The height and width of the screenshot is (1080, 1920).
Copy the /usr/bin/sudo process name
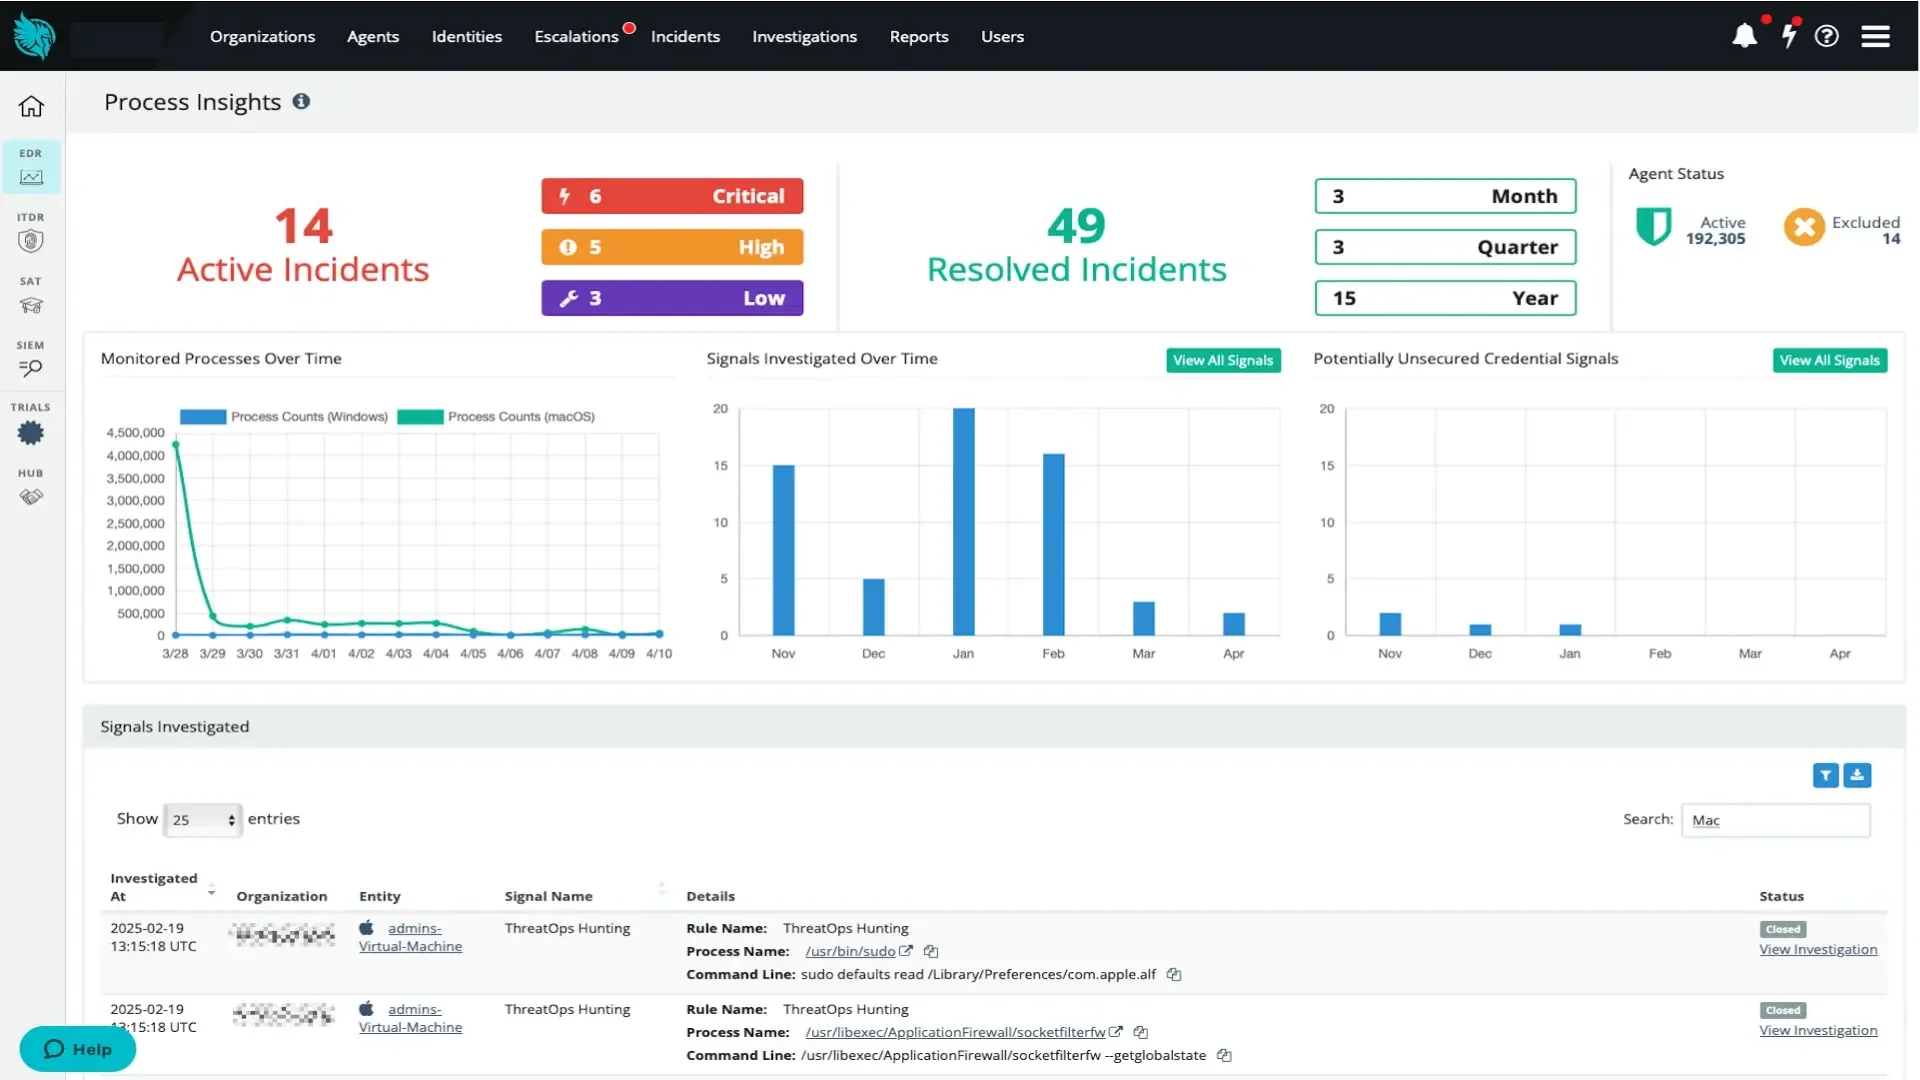pyautogui.click(x=931, y=951)
